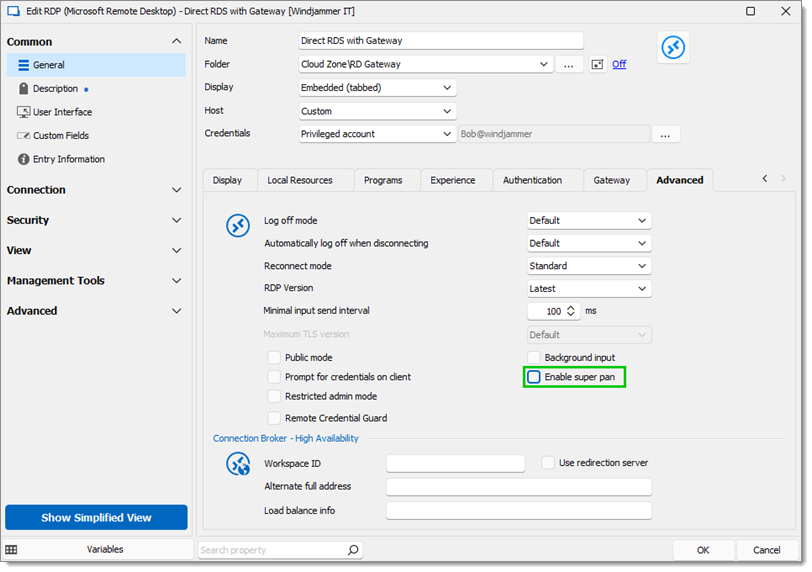812x572 pixels.
Task: Expand the Connection section
Action: [177, 190]
